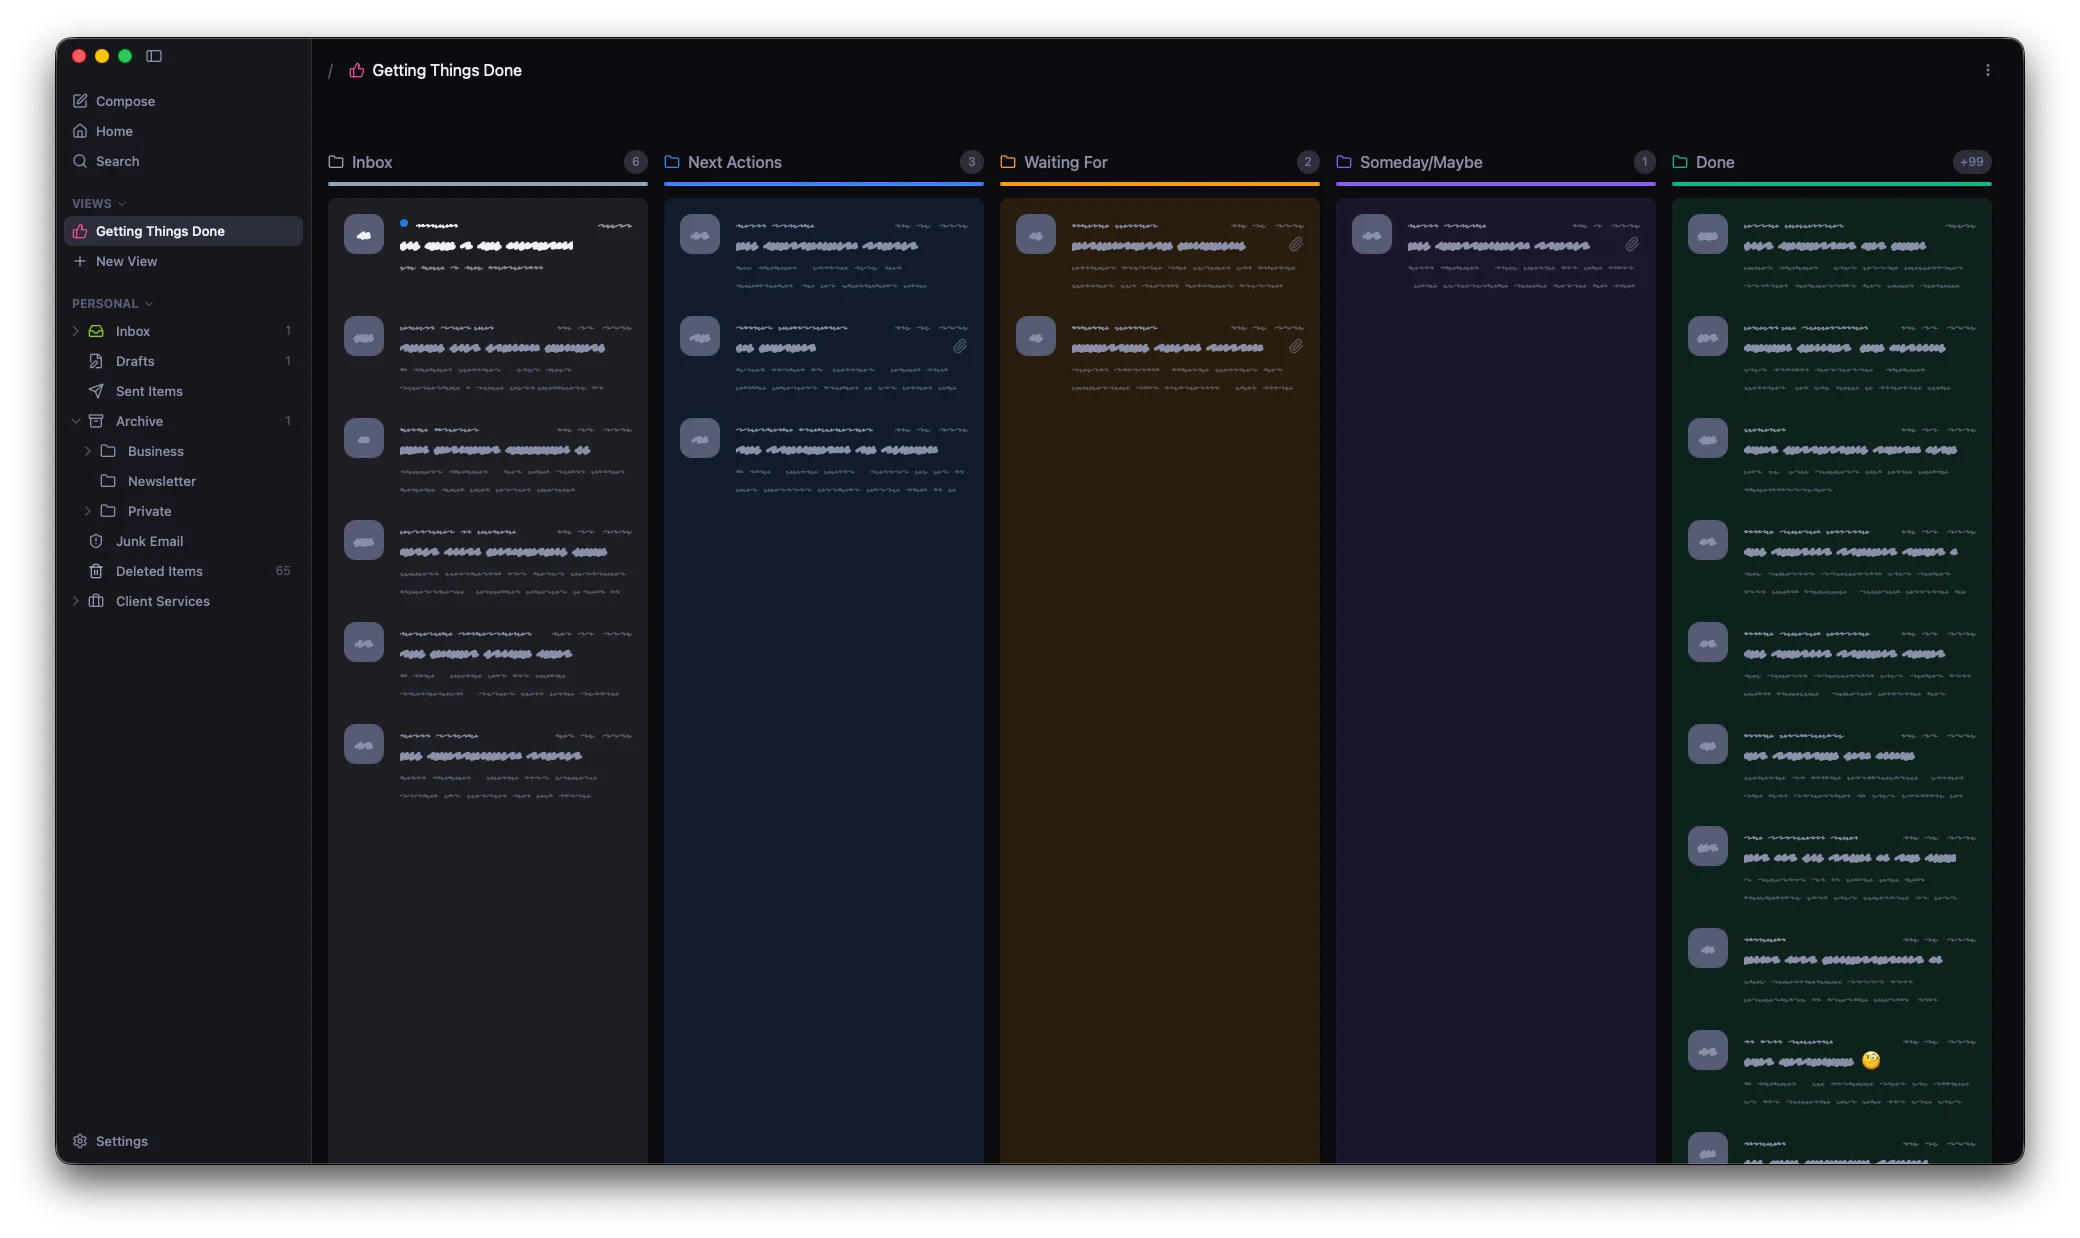2080x1238 pixels.
Task: Select the Getting Things Done view
Action: coord(160,231)
